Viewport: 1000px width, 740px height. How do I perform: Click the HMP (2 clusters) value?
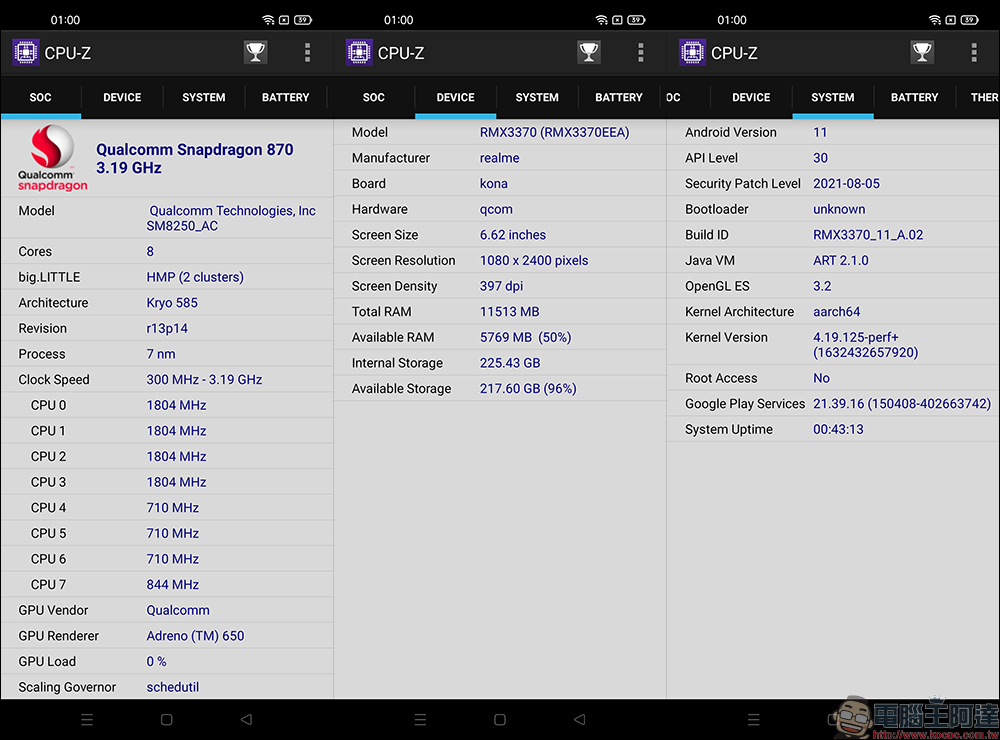(195, 277)
